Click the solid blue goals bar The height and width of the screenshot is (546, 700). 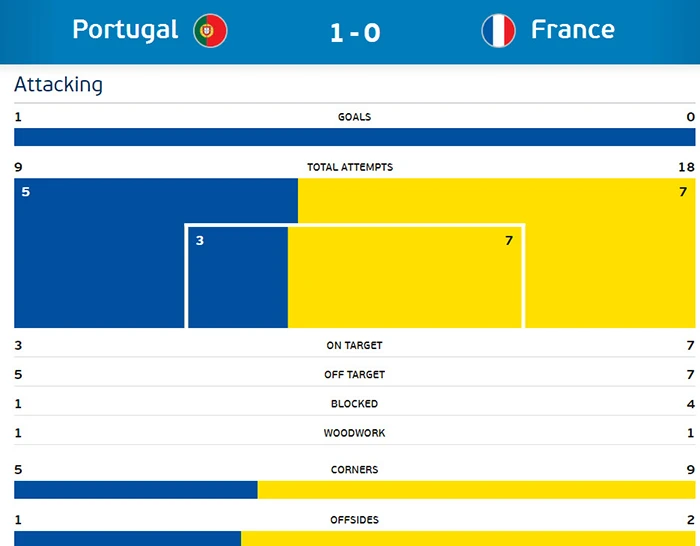(354, 138)
